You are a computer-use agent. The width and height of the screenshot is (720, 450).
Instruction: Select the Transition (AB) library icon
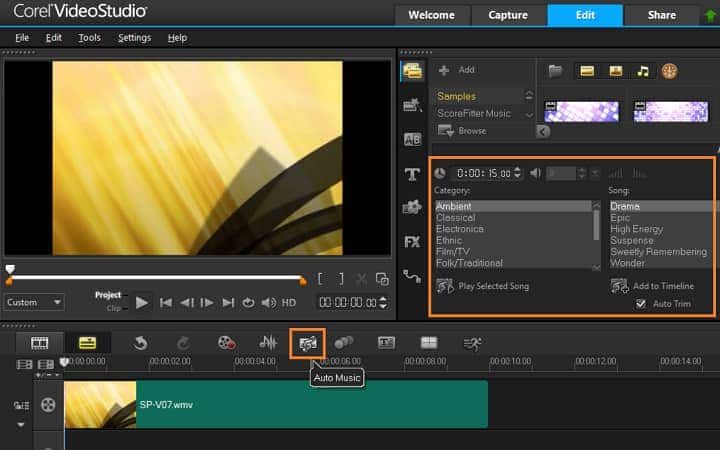(412, 139)
